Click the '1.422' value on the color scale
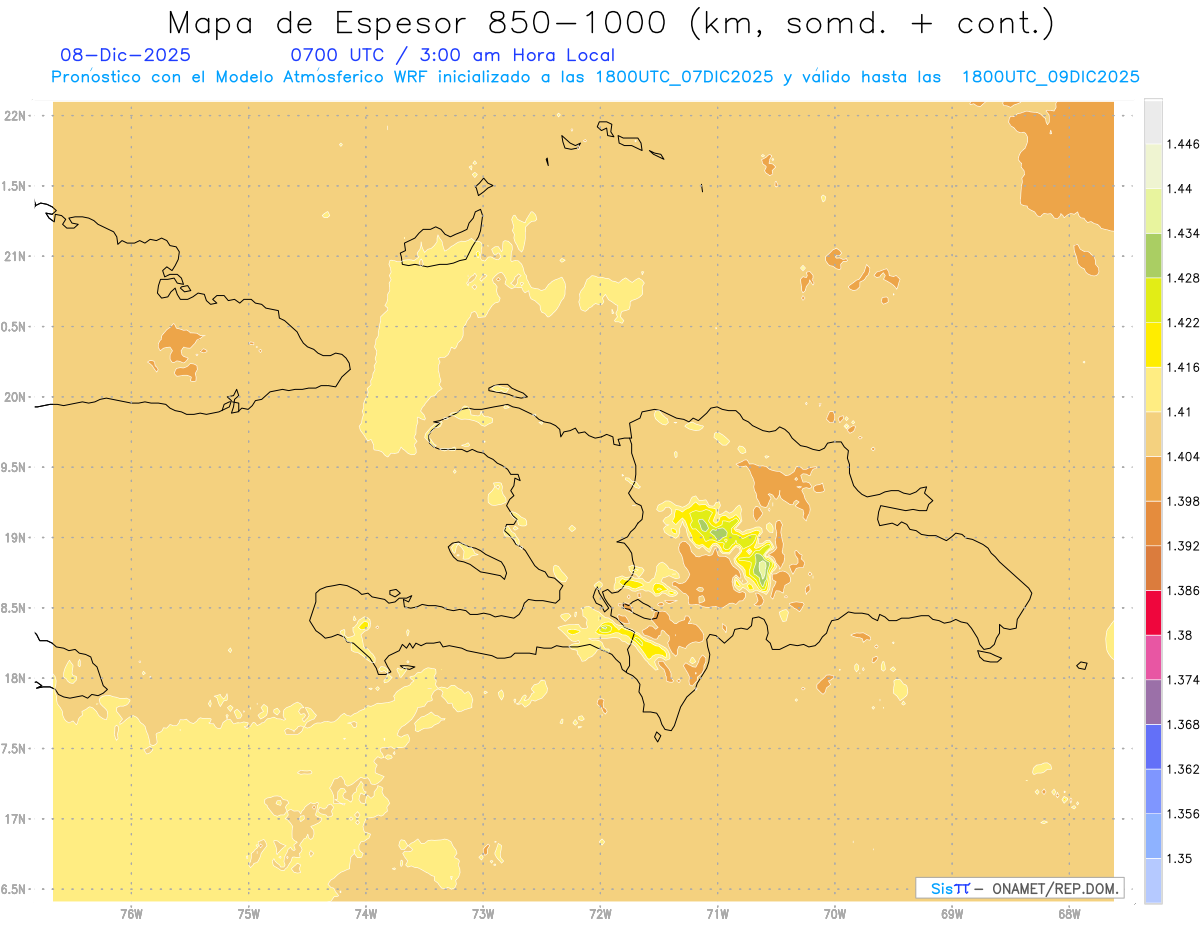The height and width of the screenshot is (927, 1200). click(x=1184, y=323)
